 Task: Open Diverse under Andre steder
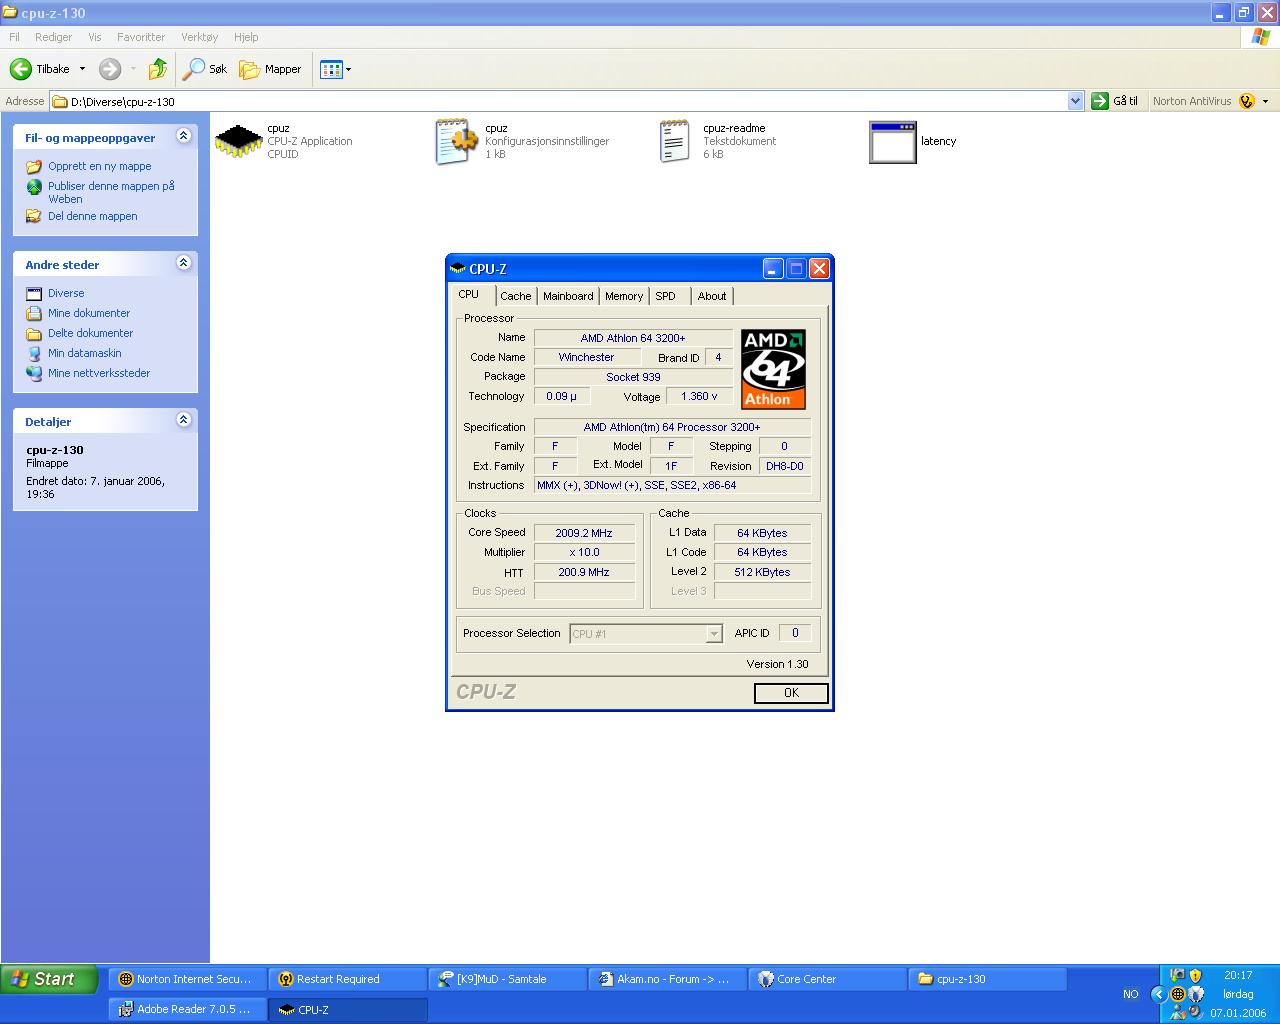[x=66, y=293]
